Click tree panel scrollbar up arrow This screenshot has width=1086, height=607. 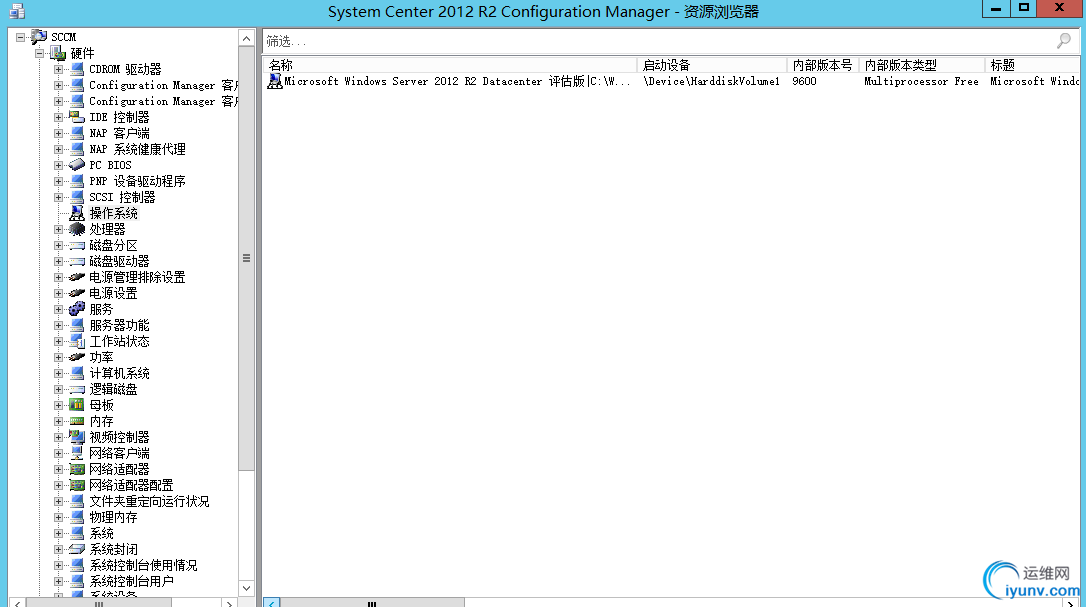click(x=247, y=38)
